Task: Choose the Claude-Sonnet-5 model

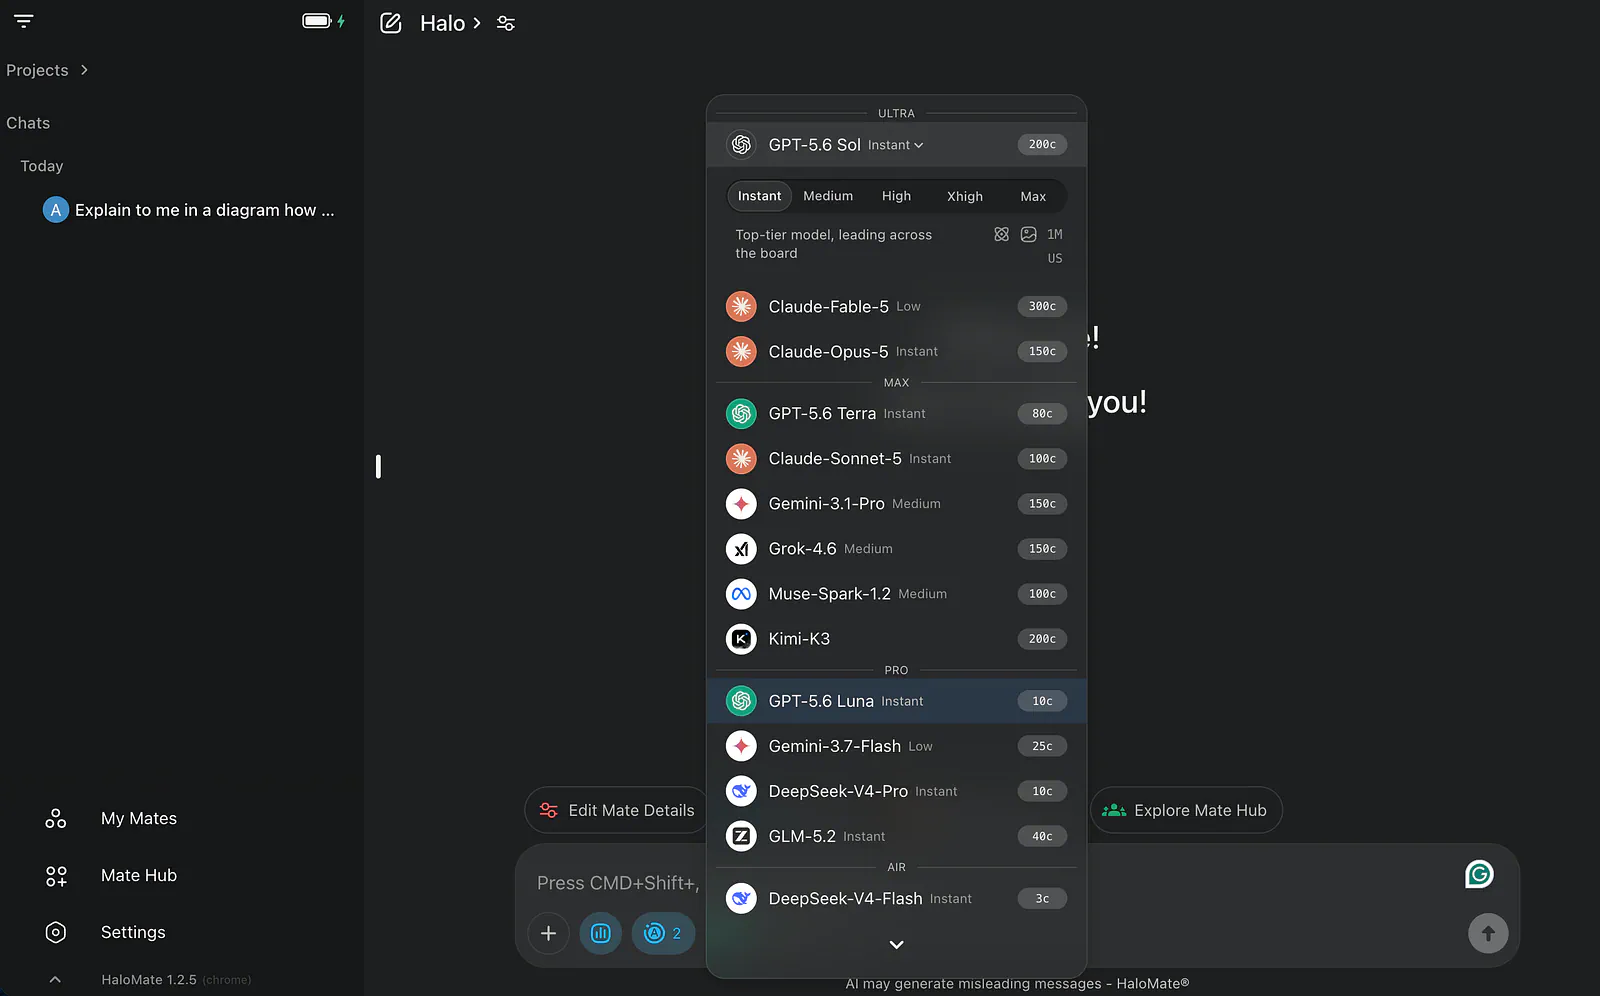Action: click(896, 459)
